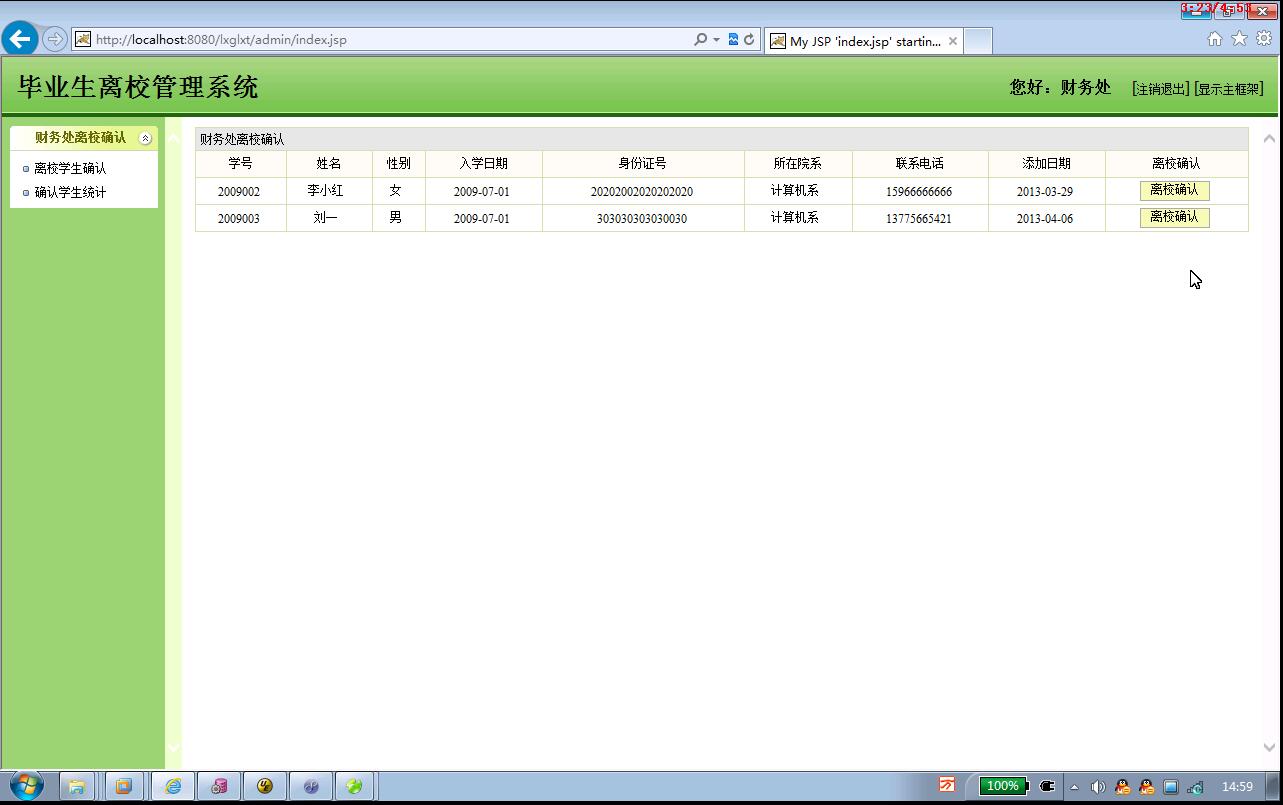This screenshot has width=1283, height=805.
Task: Click the taskbar clock showing 14:59
Action: [x=1237, y=787]
